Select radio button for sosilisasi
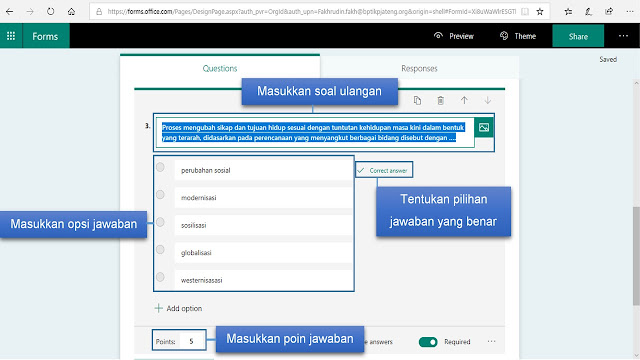This screenshot has height=360, width=640. click(160, 222)
